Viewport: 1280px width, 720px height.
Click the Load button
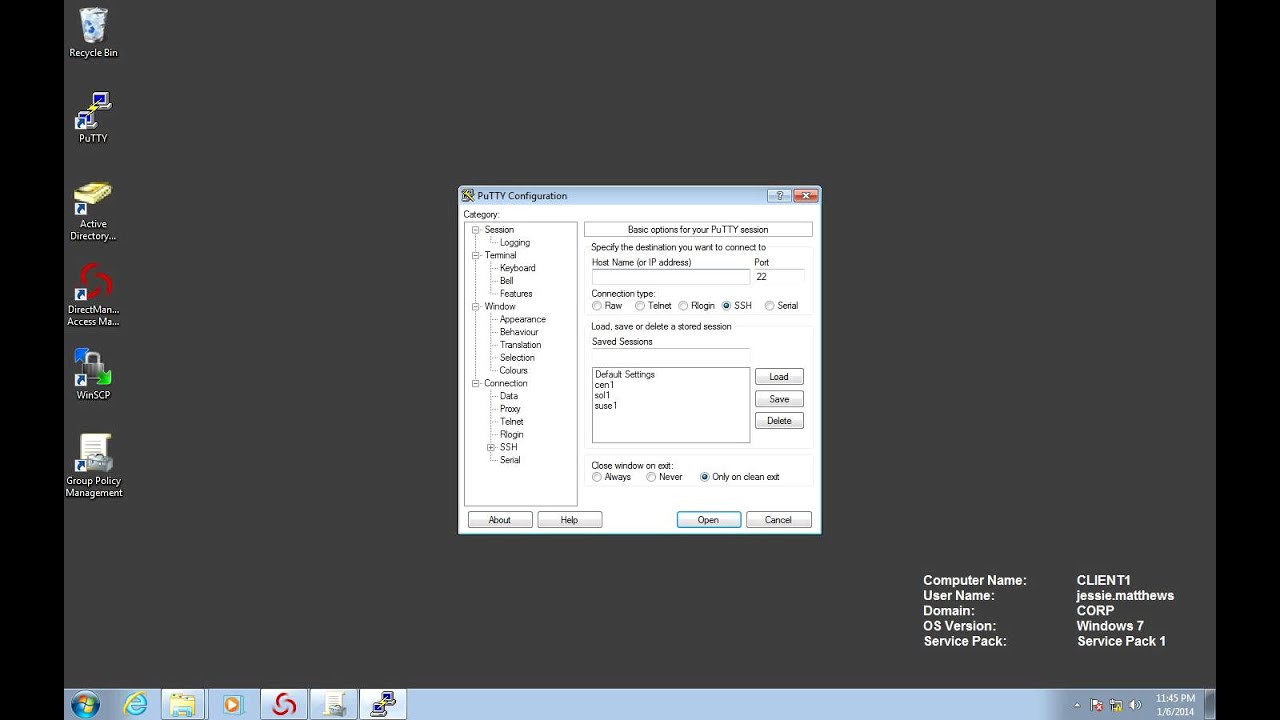tap(779, 377)
